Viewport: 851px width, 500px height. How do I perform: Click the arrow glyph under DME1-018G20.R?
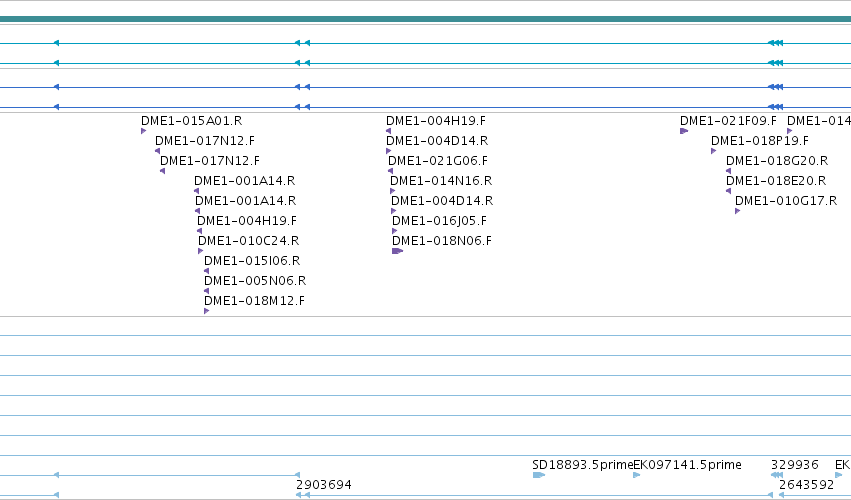(728, 171)
